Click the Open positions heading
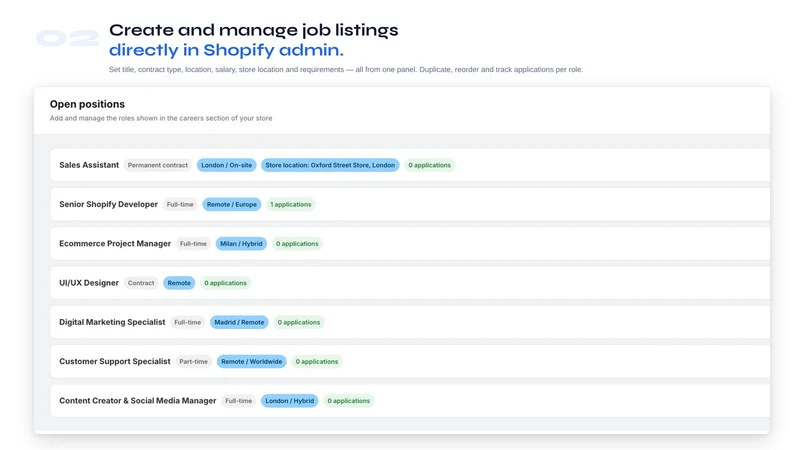This screenshot has height=450, width=800. pos(87,104)
